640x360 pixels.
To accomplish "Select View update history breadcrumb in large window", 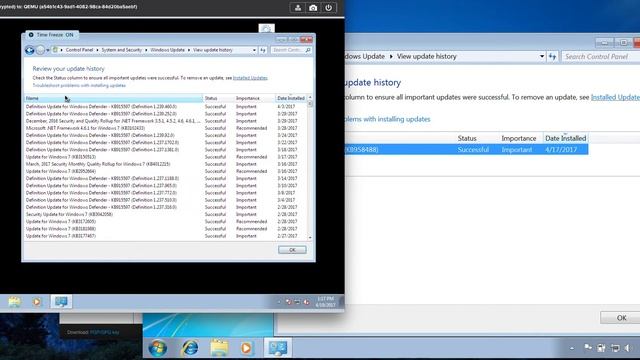I will (x=427, y=56).
